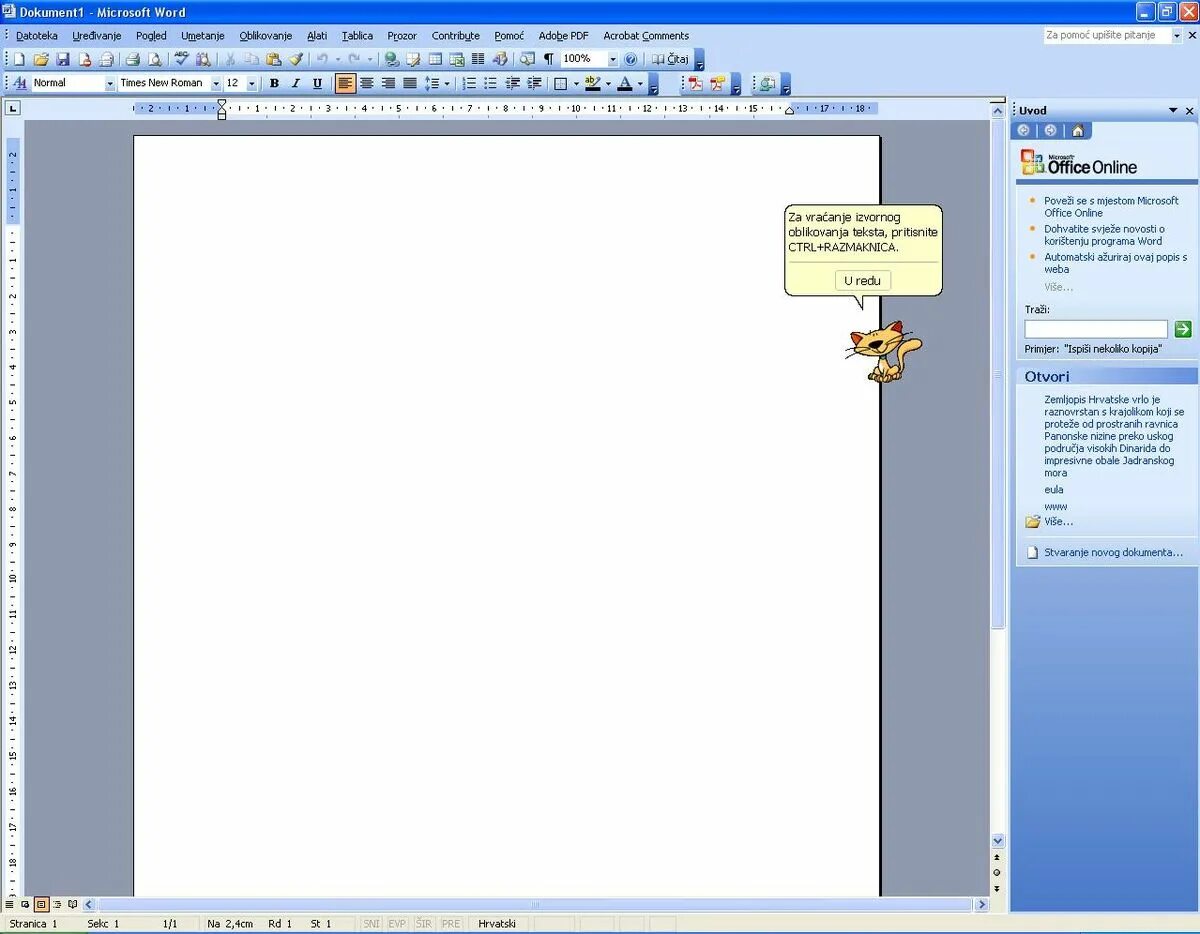This screenshot has height=934, width=1200.
Task: Click the first Adobe PDF convert icon
Action: click(696, 83)
